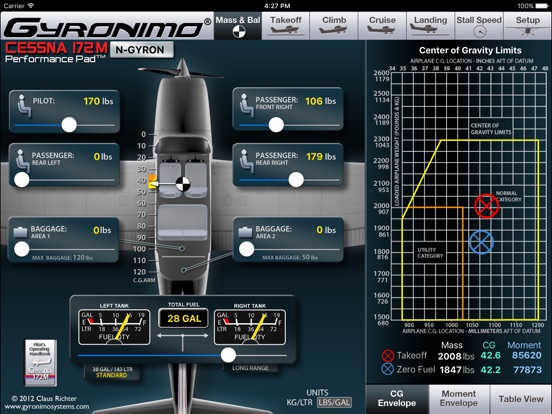Screen dimensions: 552x414
Task: Switch to Table View
Action: coord(521,399)
